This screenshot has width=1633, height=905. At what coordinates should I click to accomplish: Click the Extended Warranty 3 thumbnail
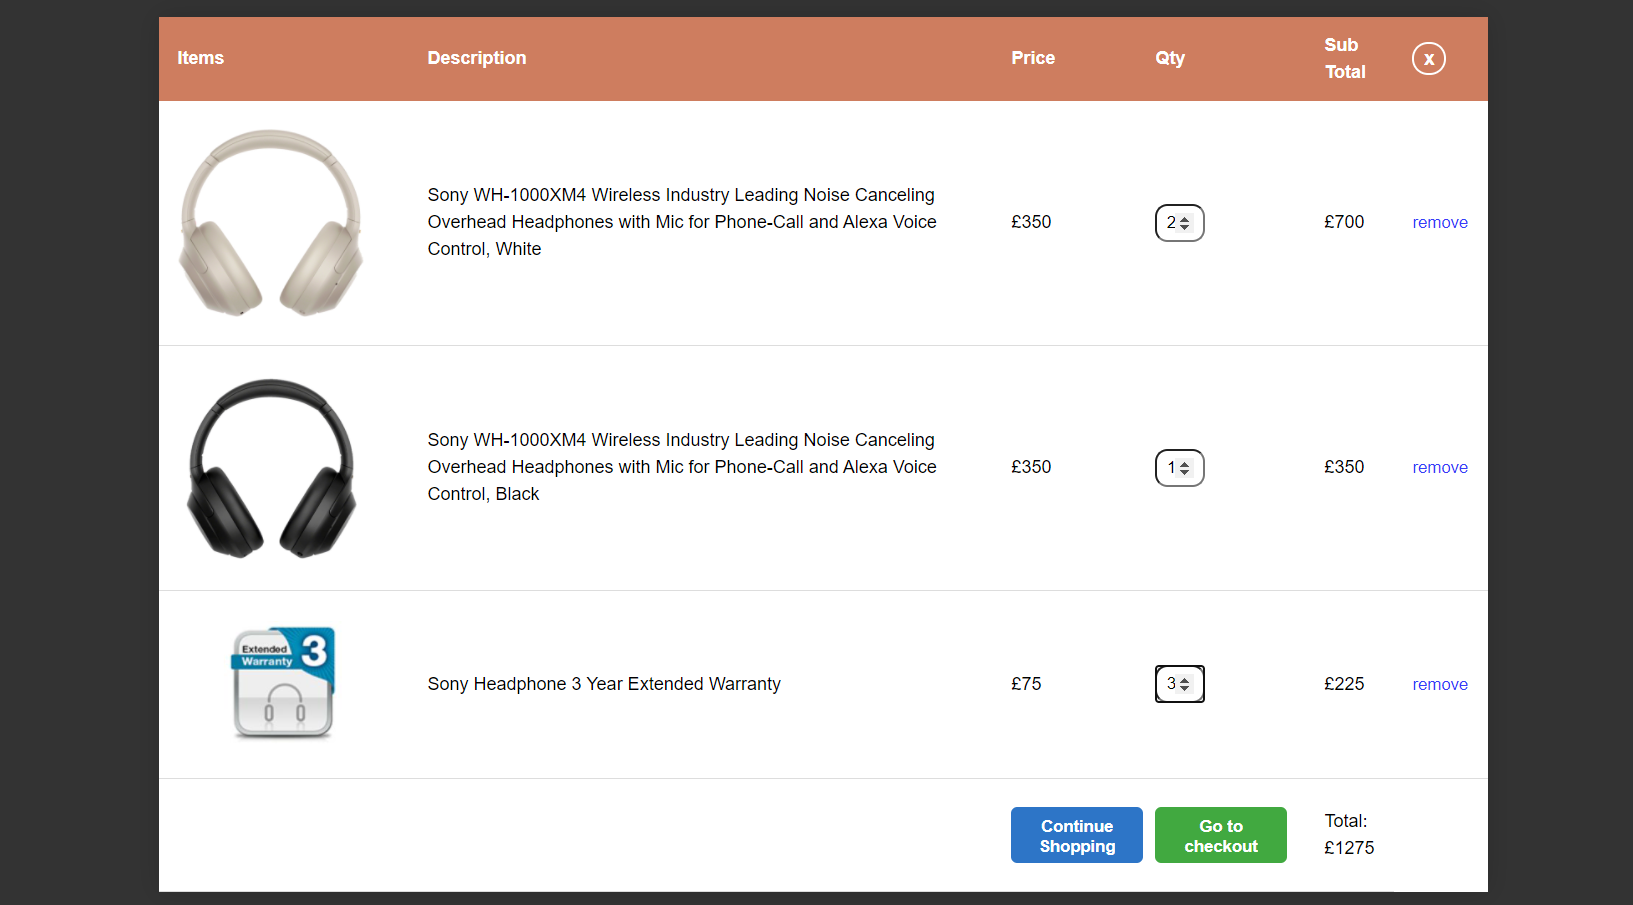click(282, 683)
